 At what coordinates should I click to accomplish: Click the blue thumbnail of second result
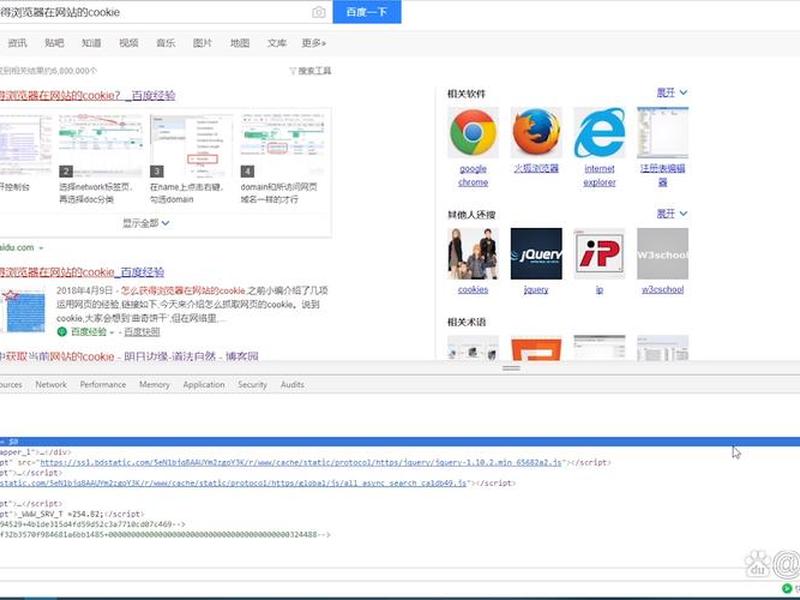[23, 310]
